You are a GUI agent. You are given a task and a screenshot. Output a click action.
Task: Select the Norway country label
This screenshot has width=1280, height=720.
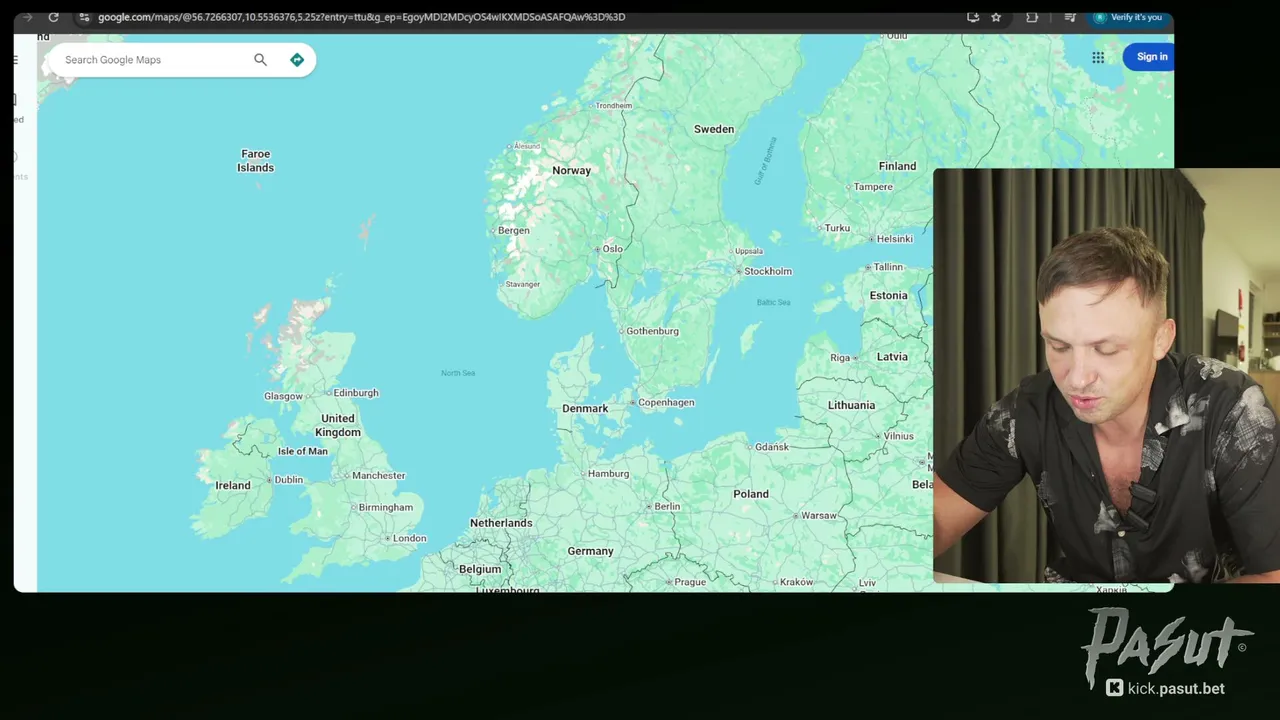click(x=571, y=171)
